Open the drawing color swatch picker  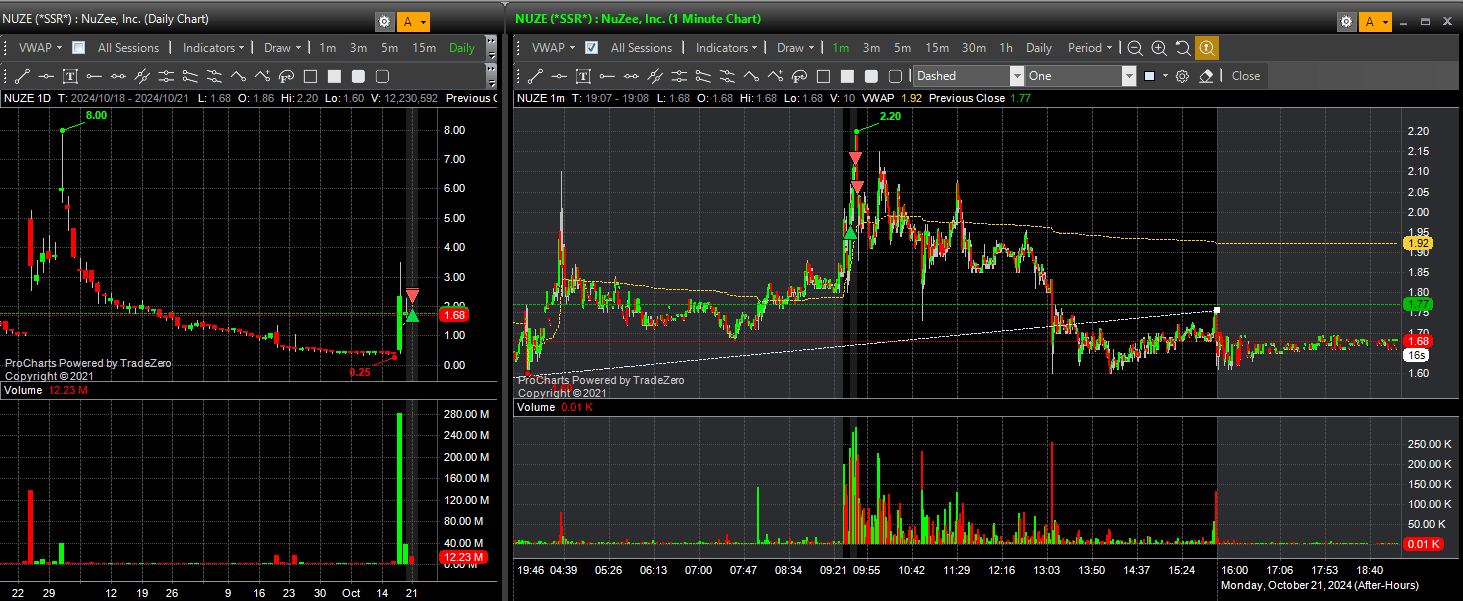1154,76
